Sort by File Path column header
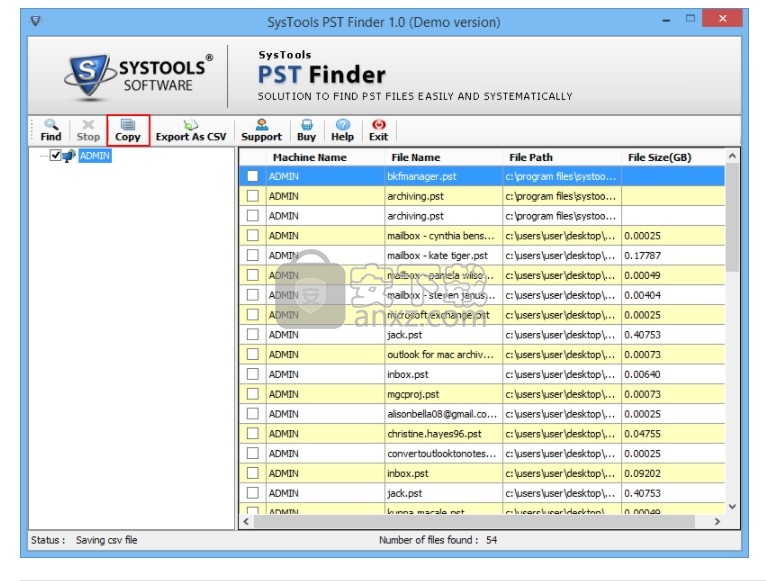 point(562,157)
